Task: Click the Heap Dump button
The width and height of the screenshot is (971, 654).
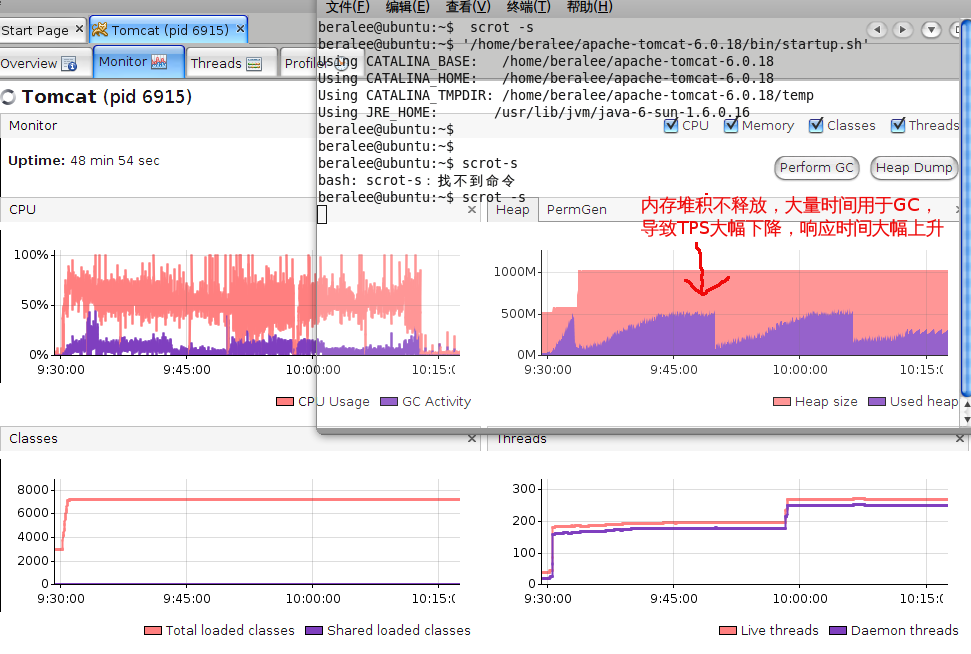Action: click(x=913, y=168)
